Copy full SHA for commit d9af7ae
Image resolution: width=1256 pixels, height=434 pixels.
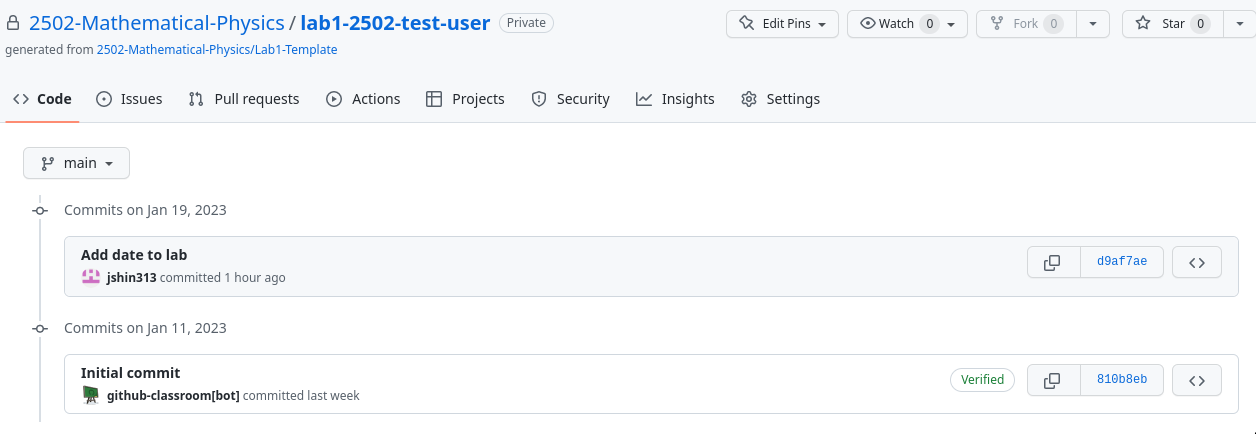[x=1053, y=263]
